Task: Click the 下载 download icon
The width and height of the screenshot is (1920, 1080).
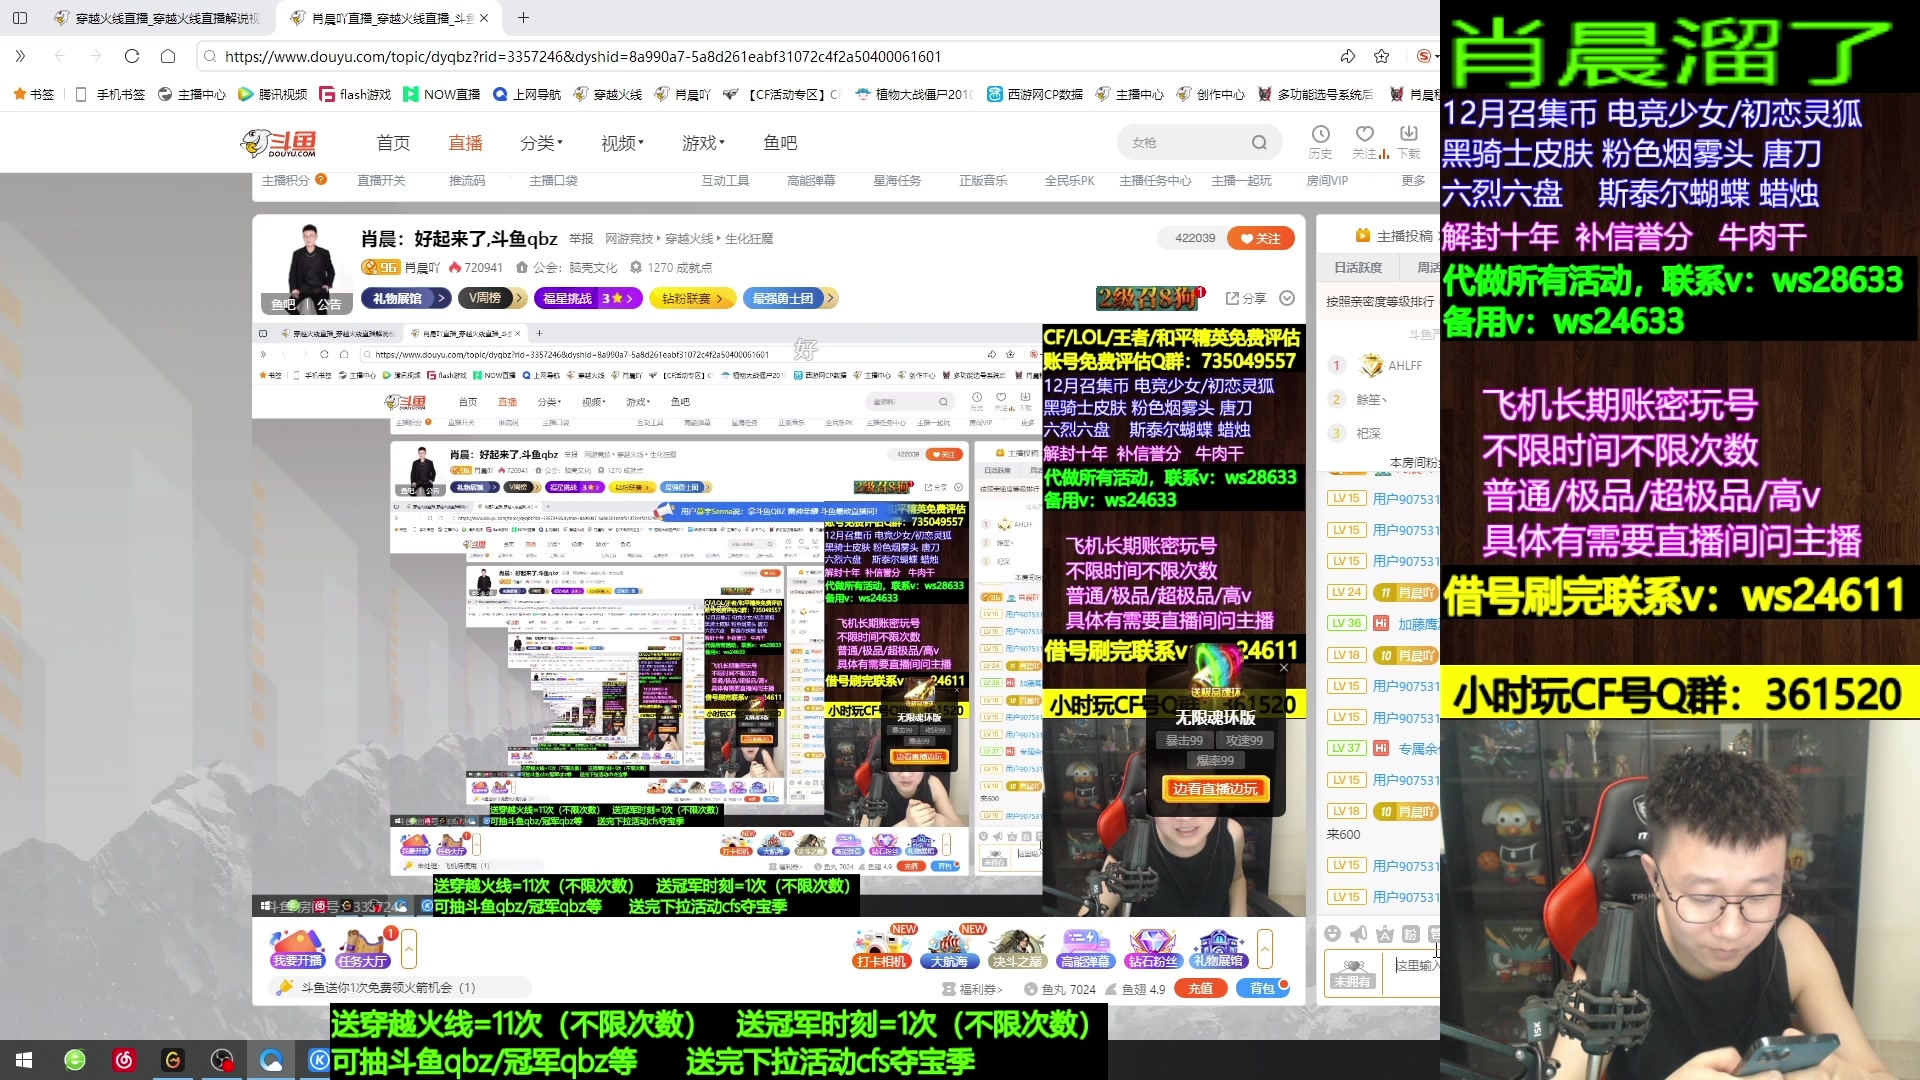Action: pos(1408,134)
